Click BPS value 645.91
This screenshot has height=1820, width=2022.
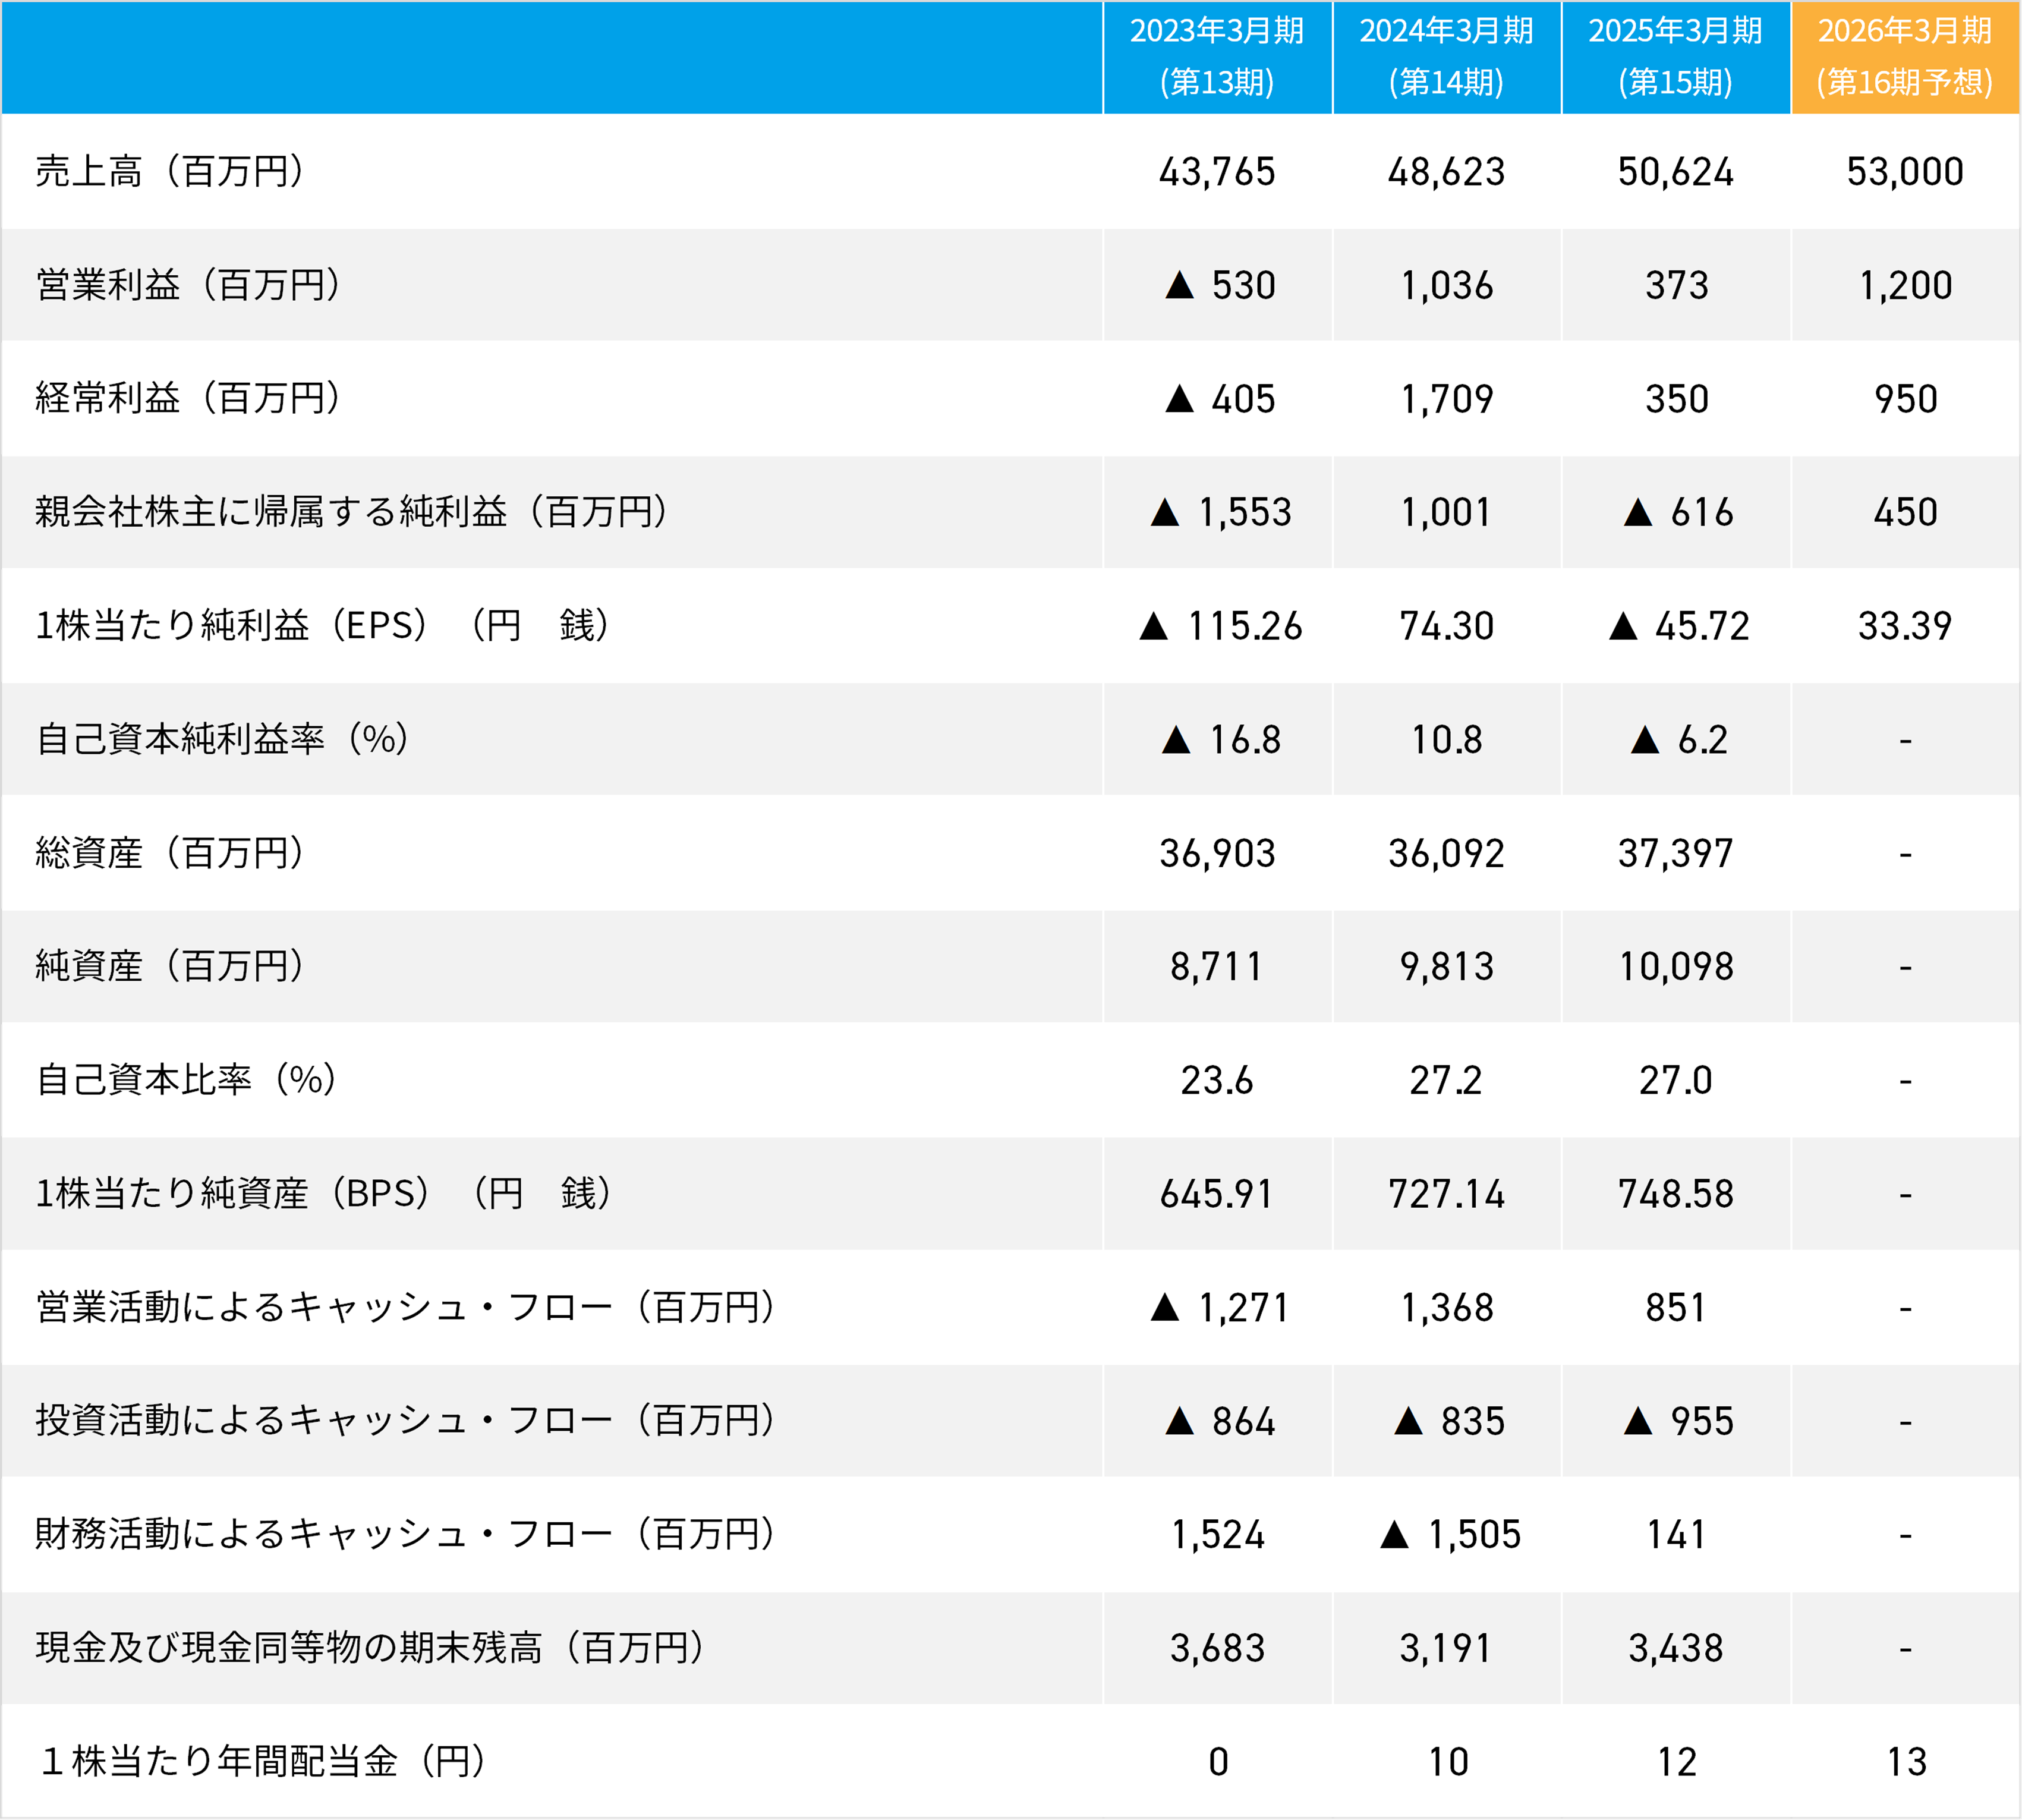tap(1216, 1195)
